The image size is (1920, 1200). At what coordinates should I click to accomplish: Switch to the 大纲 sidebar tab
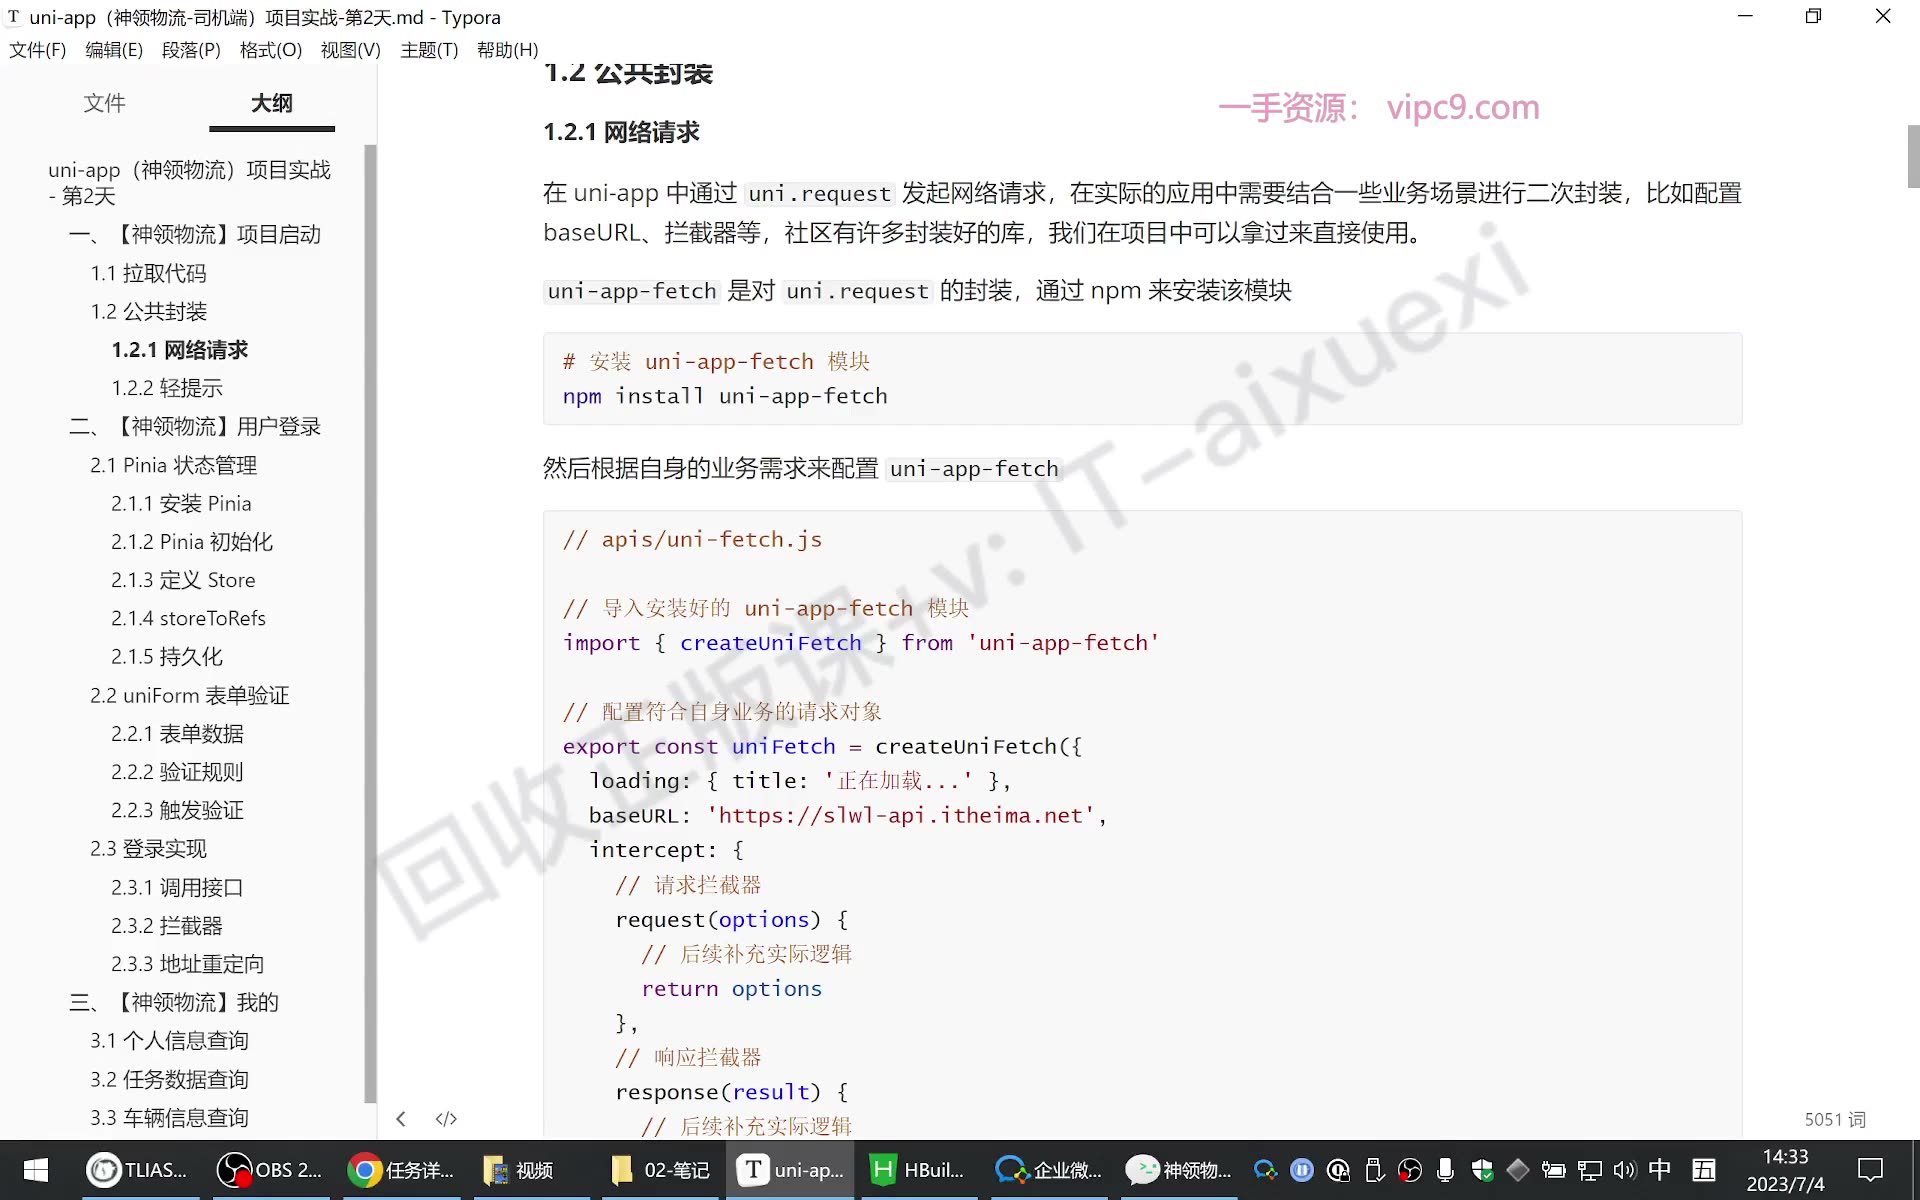(x=272, y=103)
